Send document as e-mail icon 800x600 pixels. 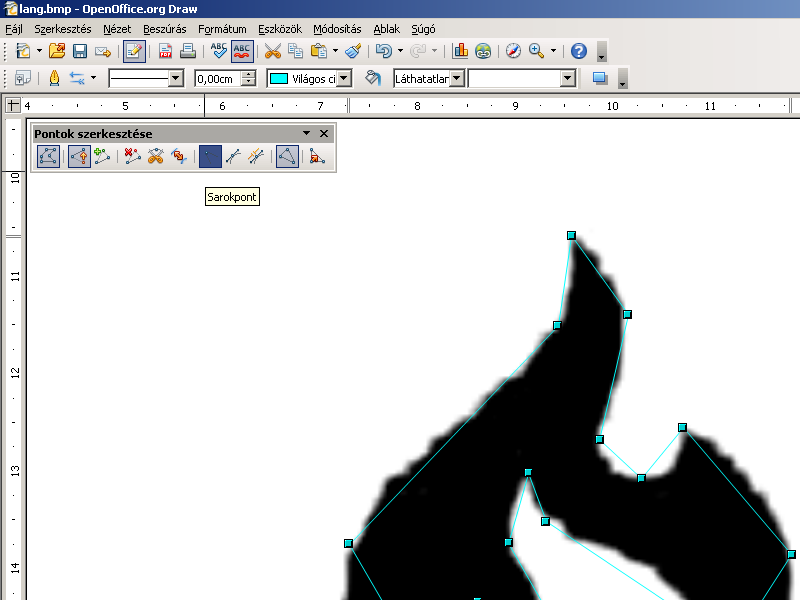[x=103, y=51]
